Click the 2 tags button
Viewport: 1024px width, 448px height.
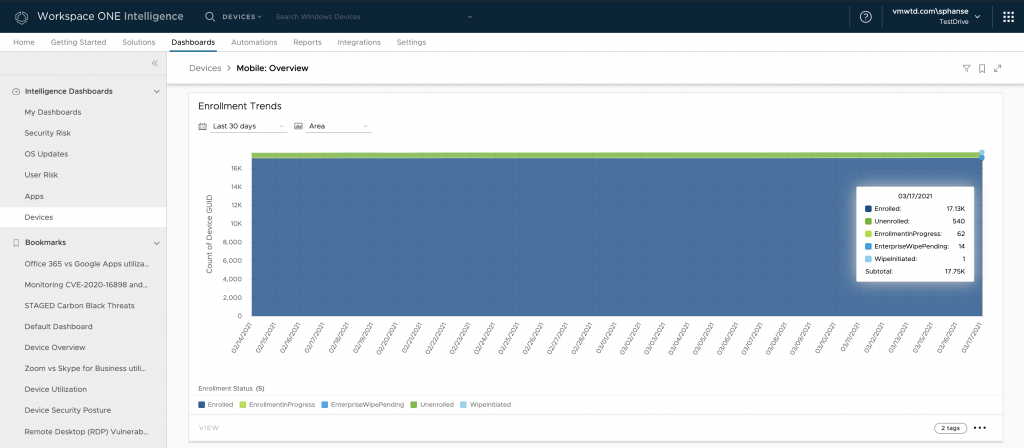click(949, 428)
